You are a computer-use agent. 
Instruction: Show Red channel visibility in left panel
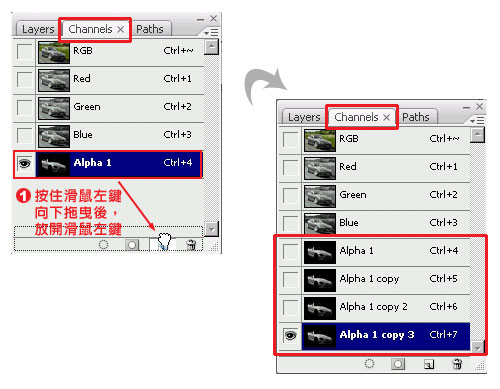[x=25, y=80]
